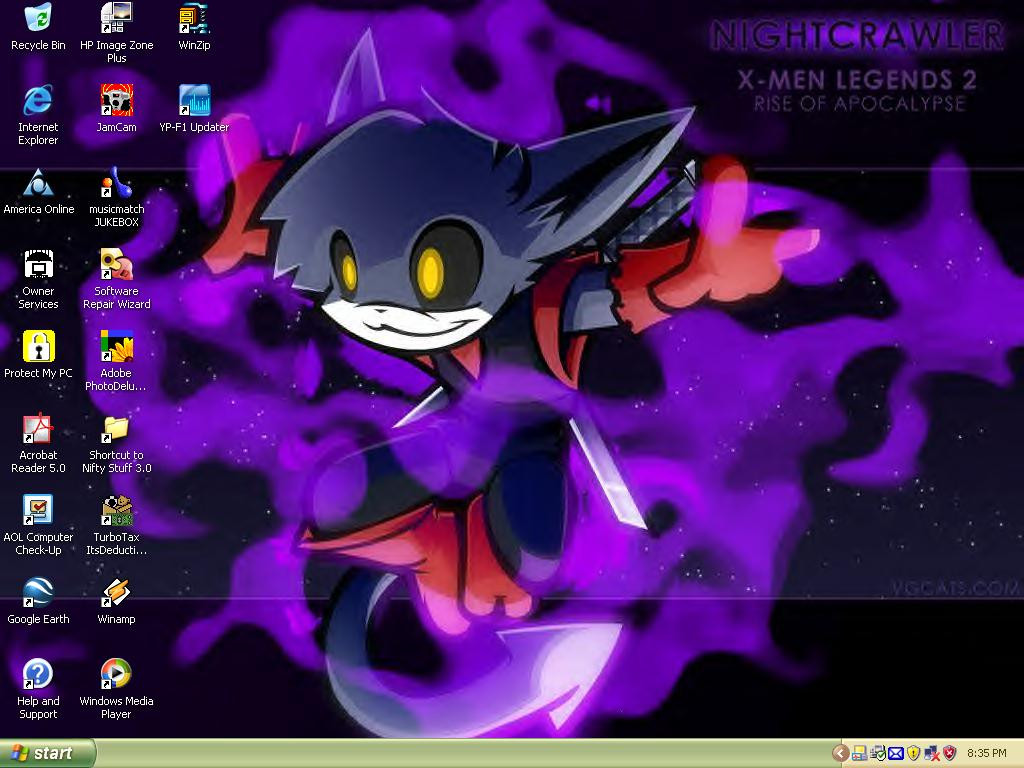Viewport: 1024px width, 768px height.
Task: Expand hidden tray icons with the arrow
Action: 840,754
